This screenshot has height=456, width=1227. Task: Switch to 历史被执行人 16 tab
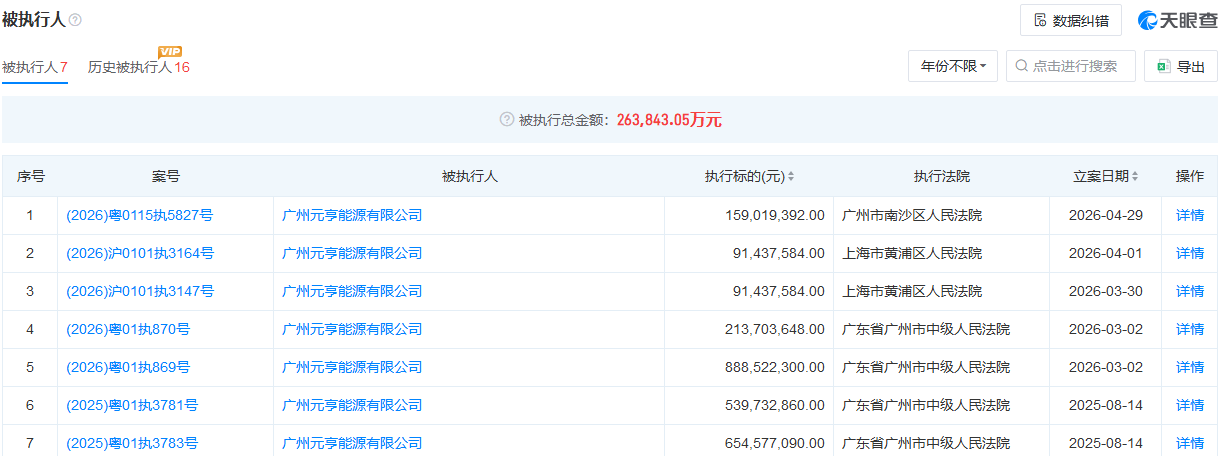pyautogui.click(x=138, y=67)
